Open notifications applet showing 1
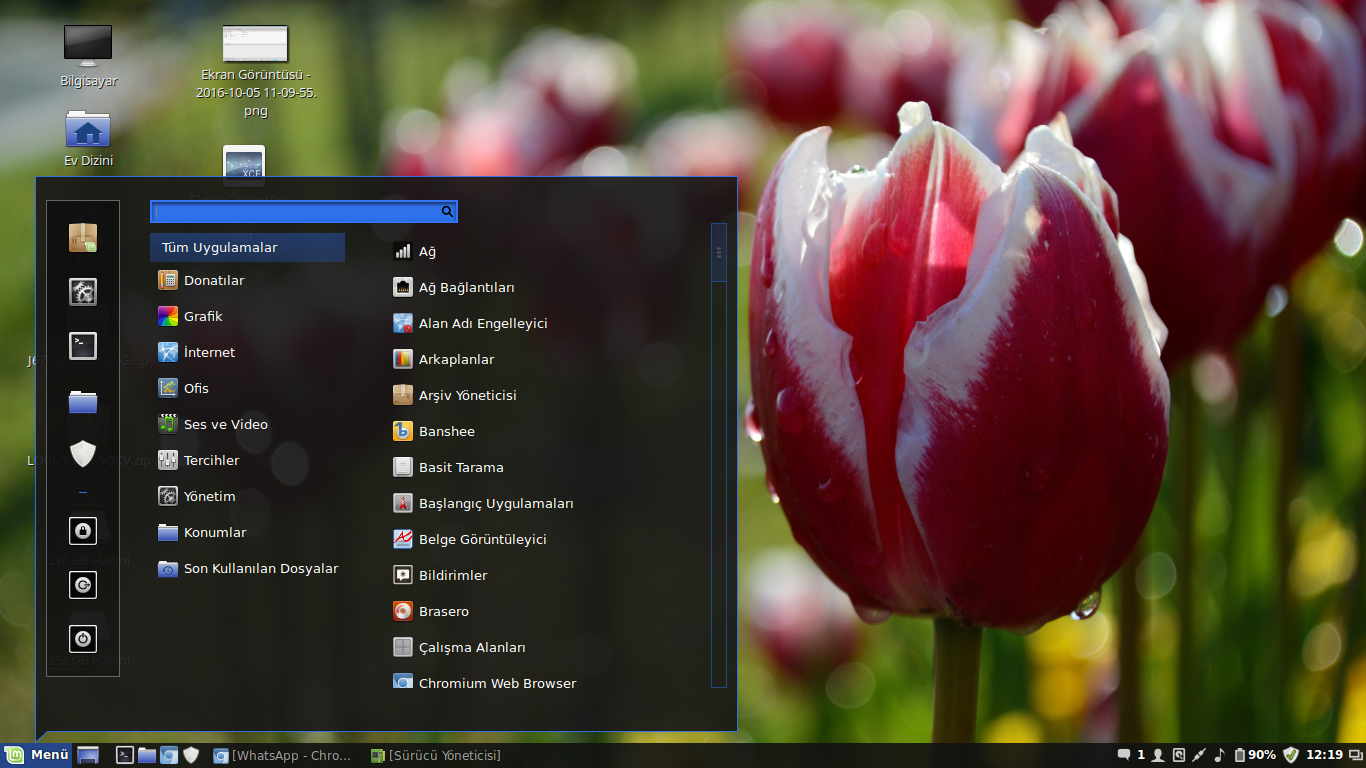 [1131, 755]
